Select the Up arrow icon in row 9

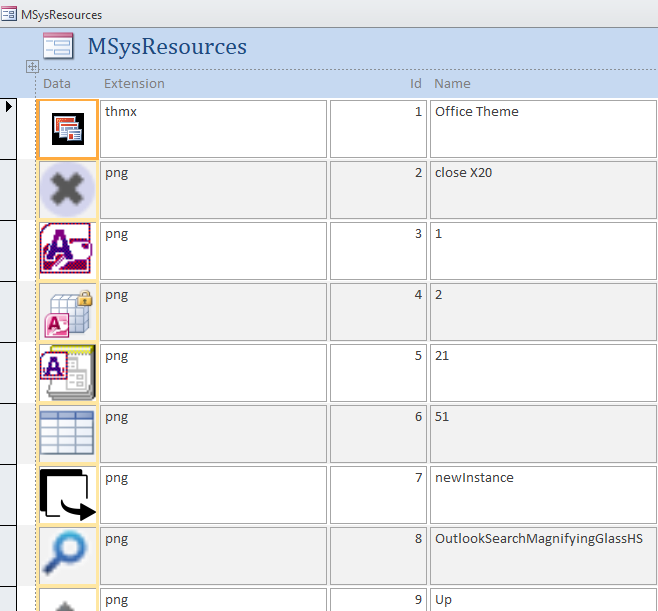pyautogui.click(x=68, y=600)
